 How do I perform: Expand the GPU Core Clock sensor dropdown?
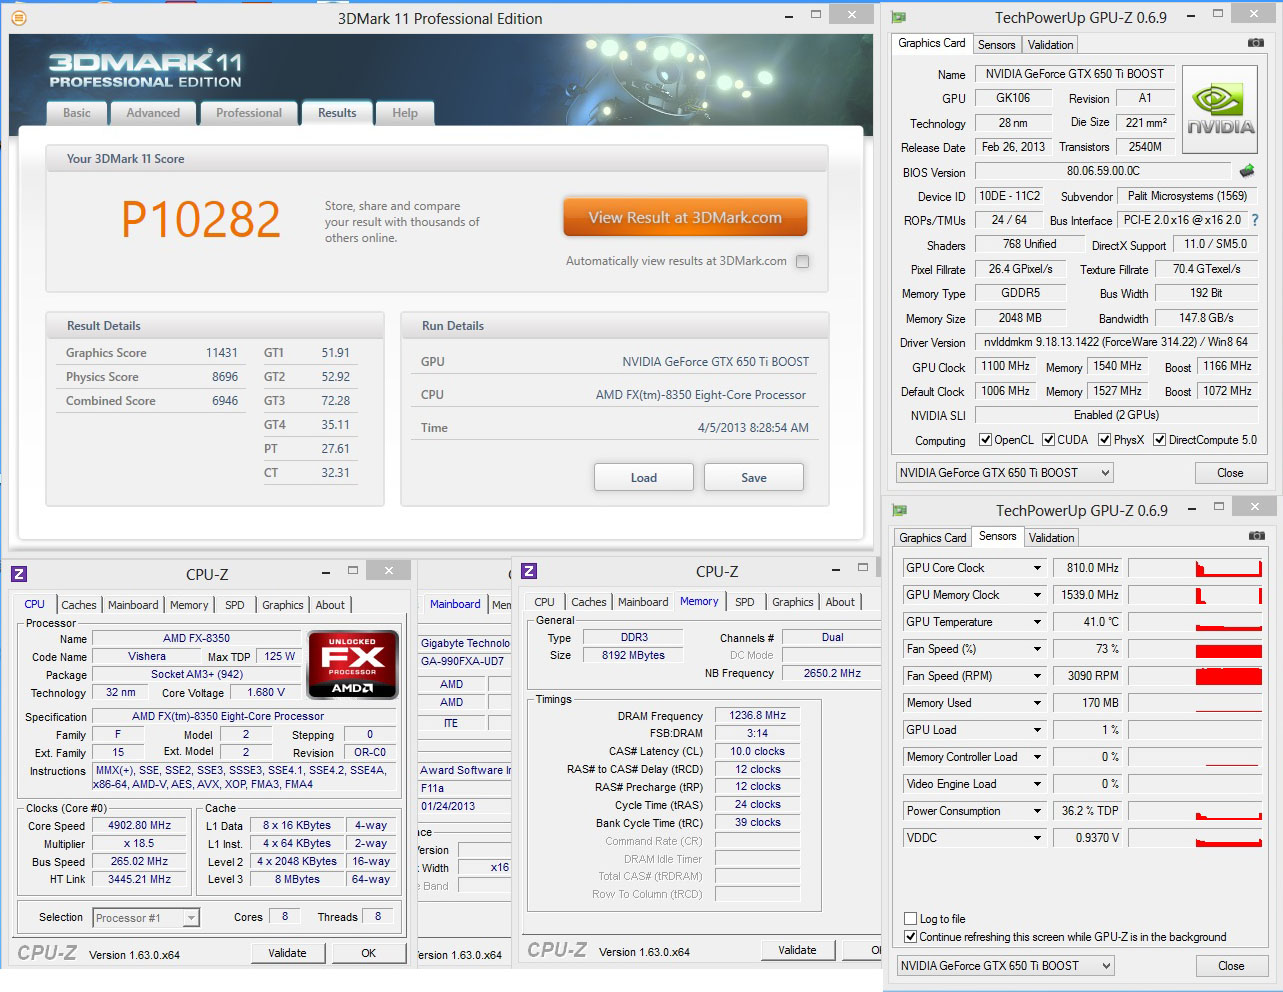[1037, 568]
